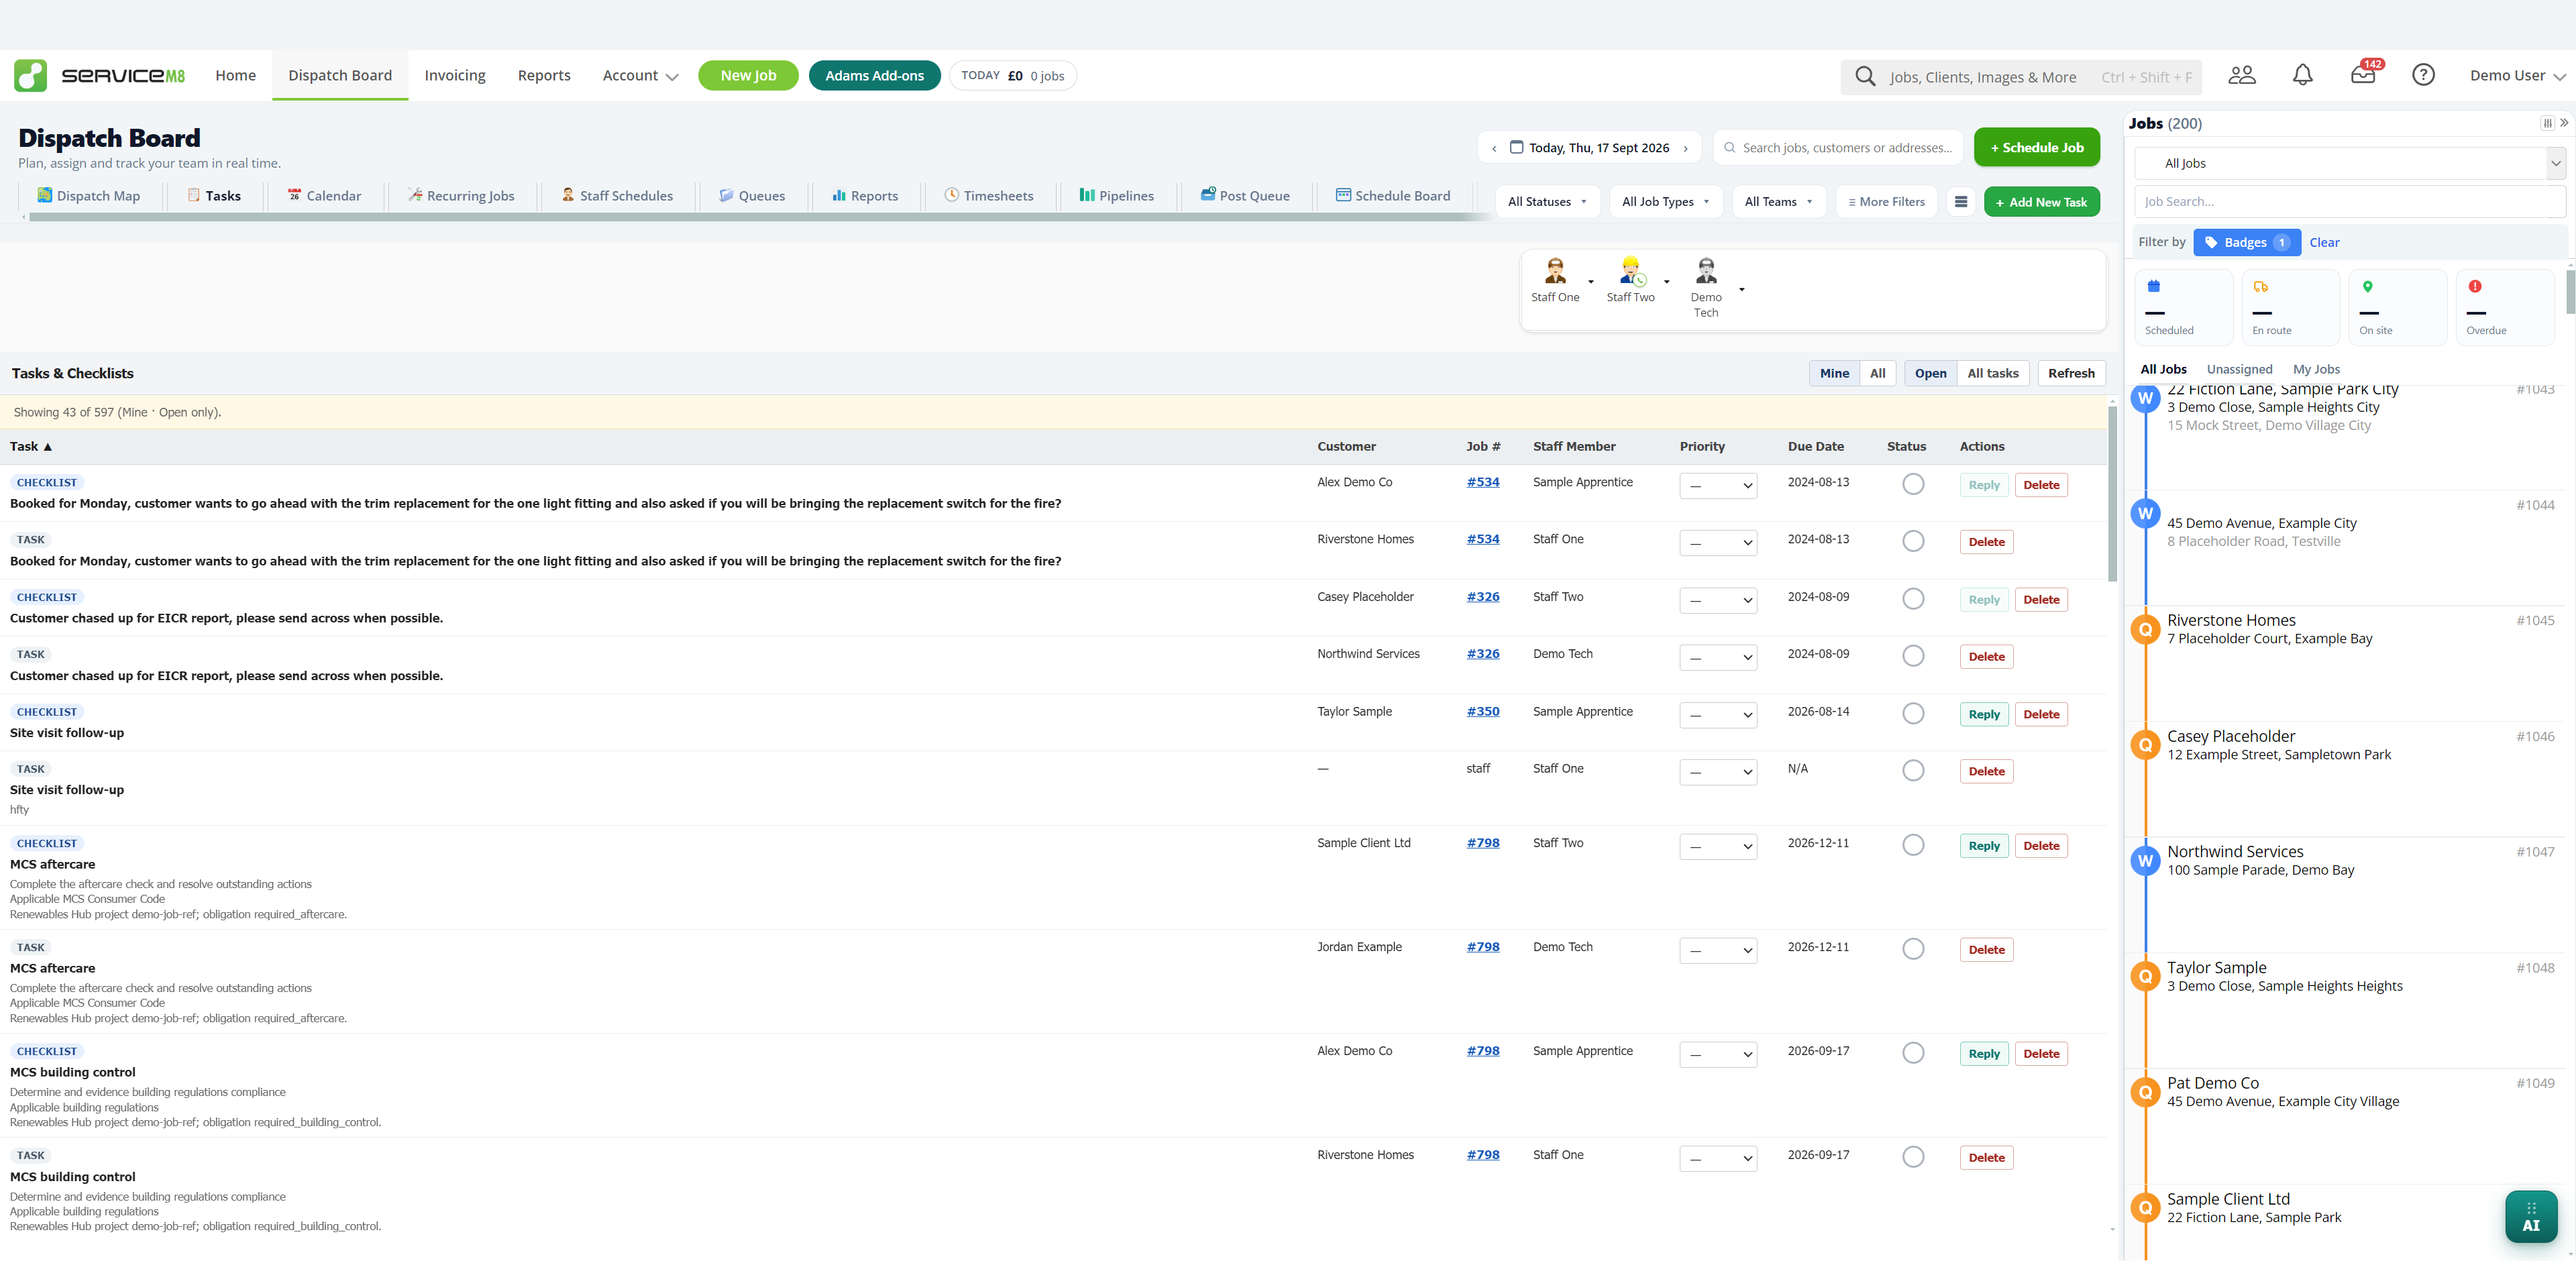Click the Schedule Job button

pyautogui.click(x=2036, y=147)
